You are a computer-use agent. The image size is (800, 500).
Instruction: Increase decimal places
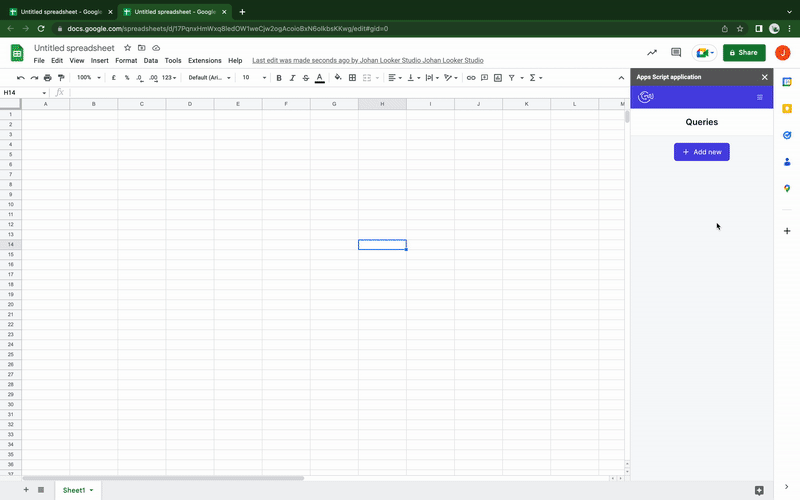pyautogui.click(x=153, y=78)
